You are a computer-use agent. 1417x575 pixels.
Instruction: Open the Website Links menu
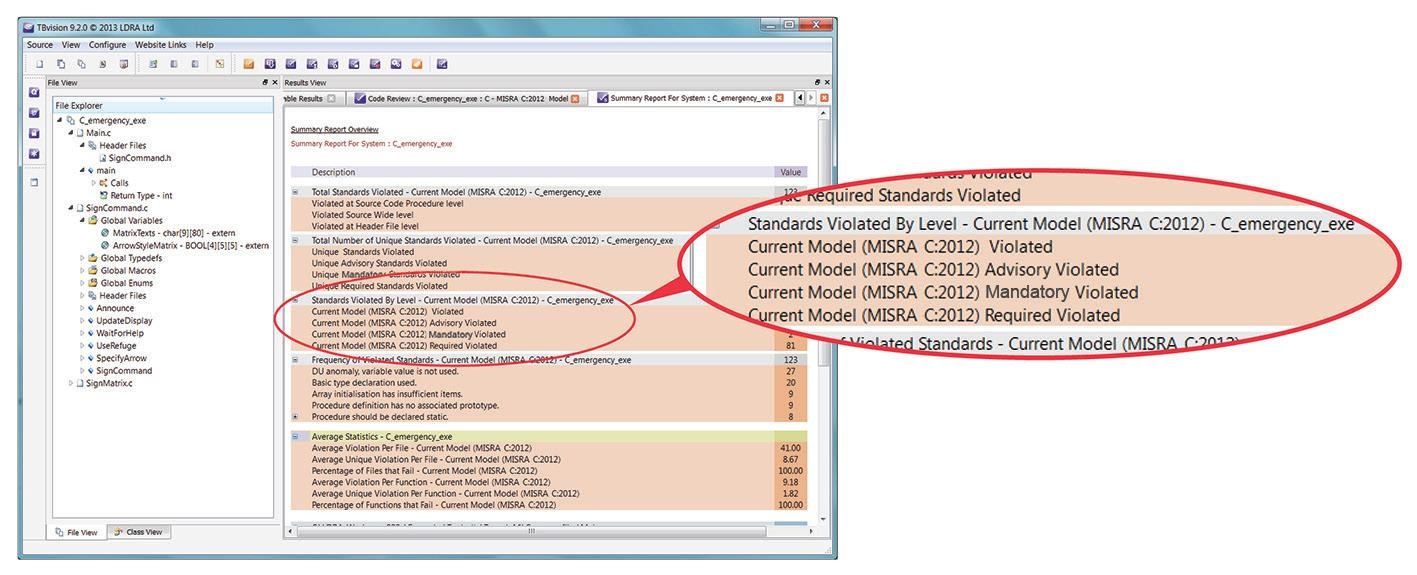point(161,45)
